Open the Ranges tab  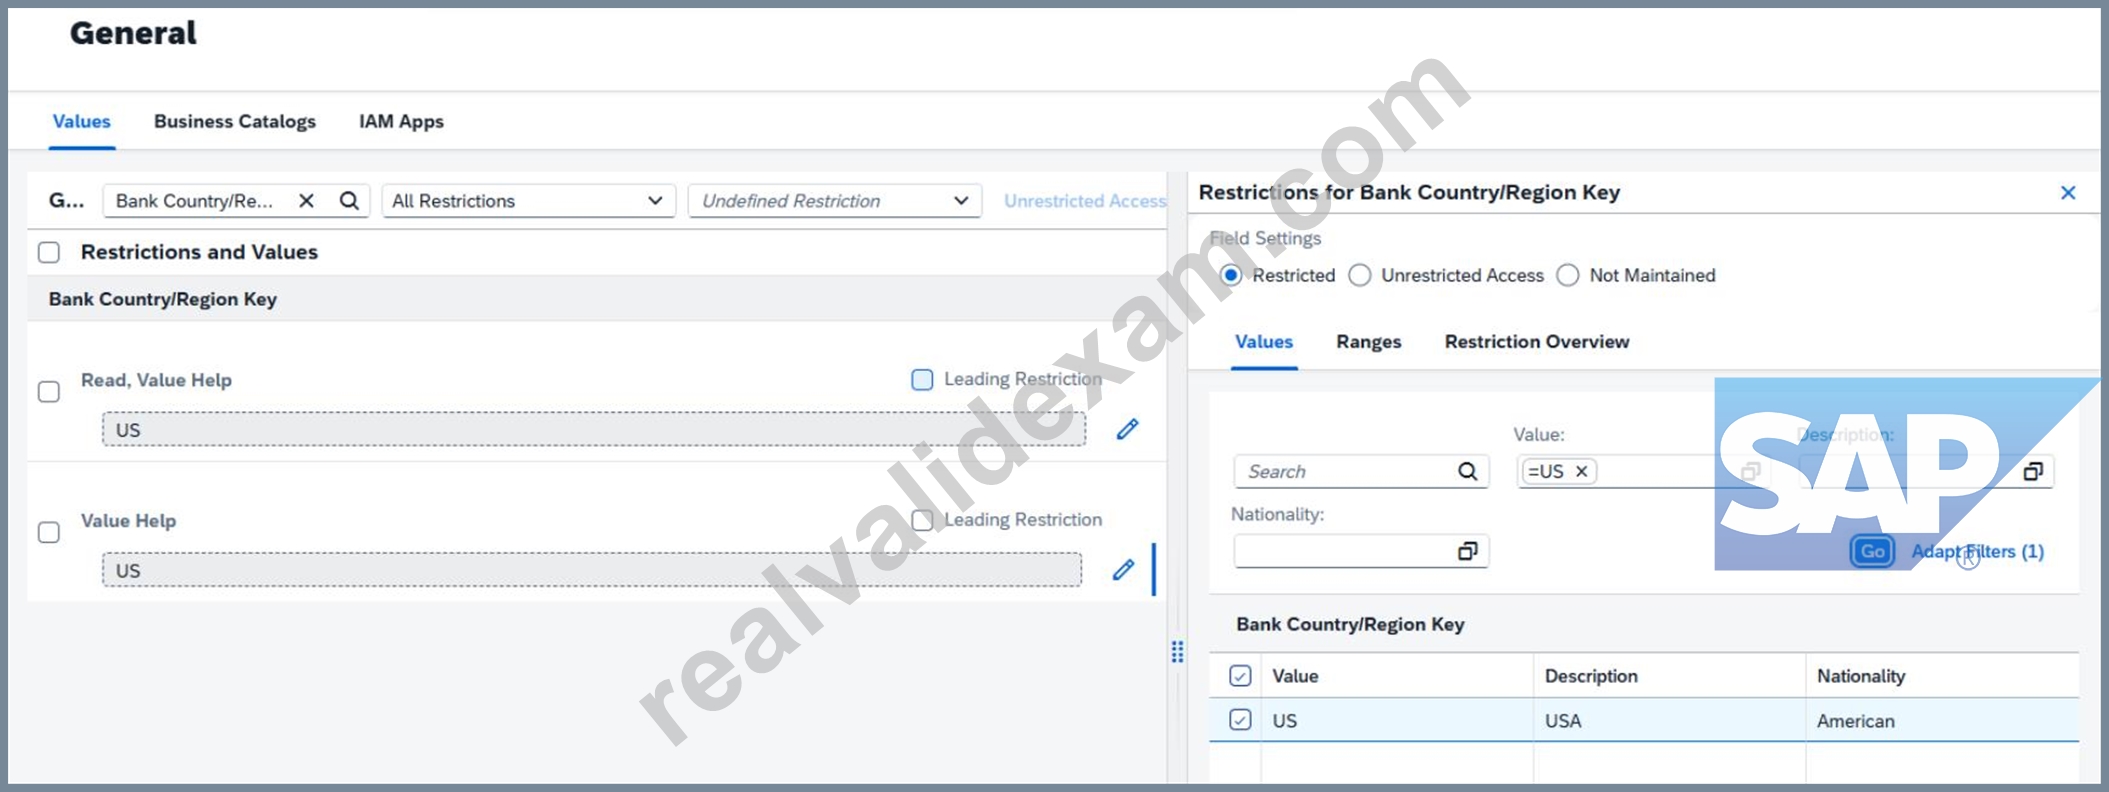1368,342
